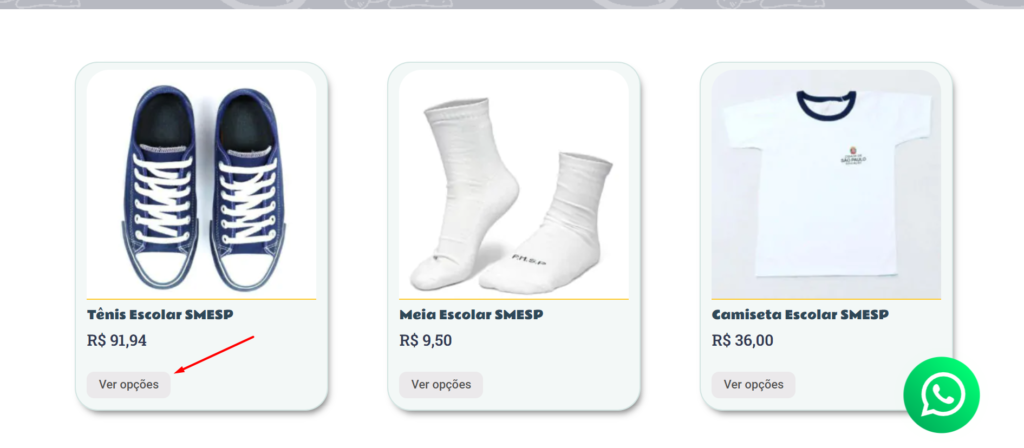Click Ver opções under Tênis Escolar SMESP
The height and width of the screenshot is (448, 1024).
129,385
